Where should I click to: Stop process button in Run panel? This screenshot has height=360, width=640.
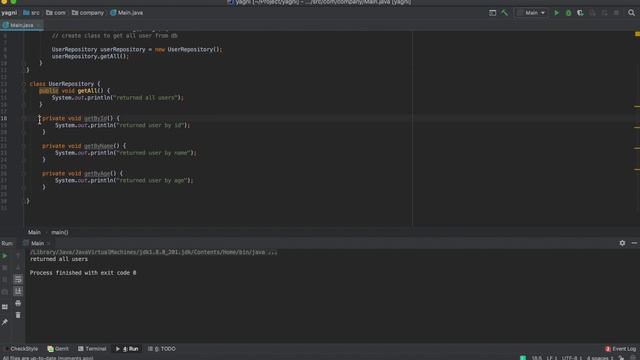(x=4, y=268)
